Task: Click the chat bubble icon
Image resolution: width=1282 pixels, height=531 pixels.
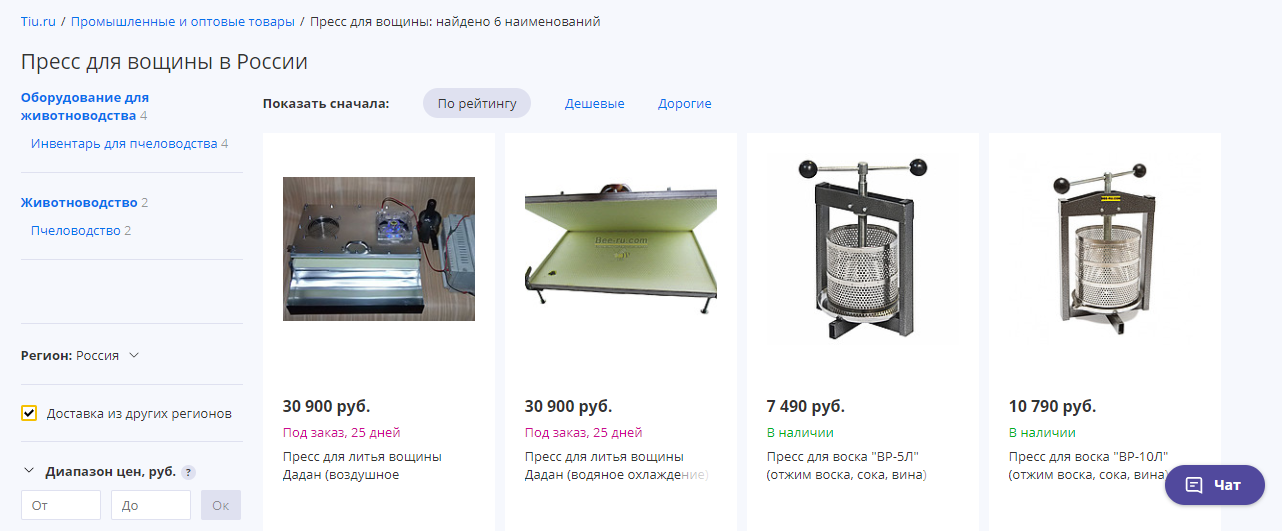Action: (1194, 485)
